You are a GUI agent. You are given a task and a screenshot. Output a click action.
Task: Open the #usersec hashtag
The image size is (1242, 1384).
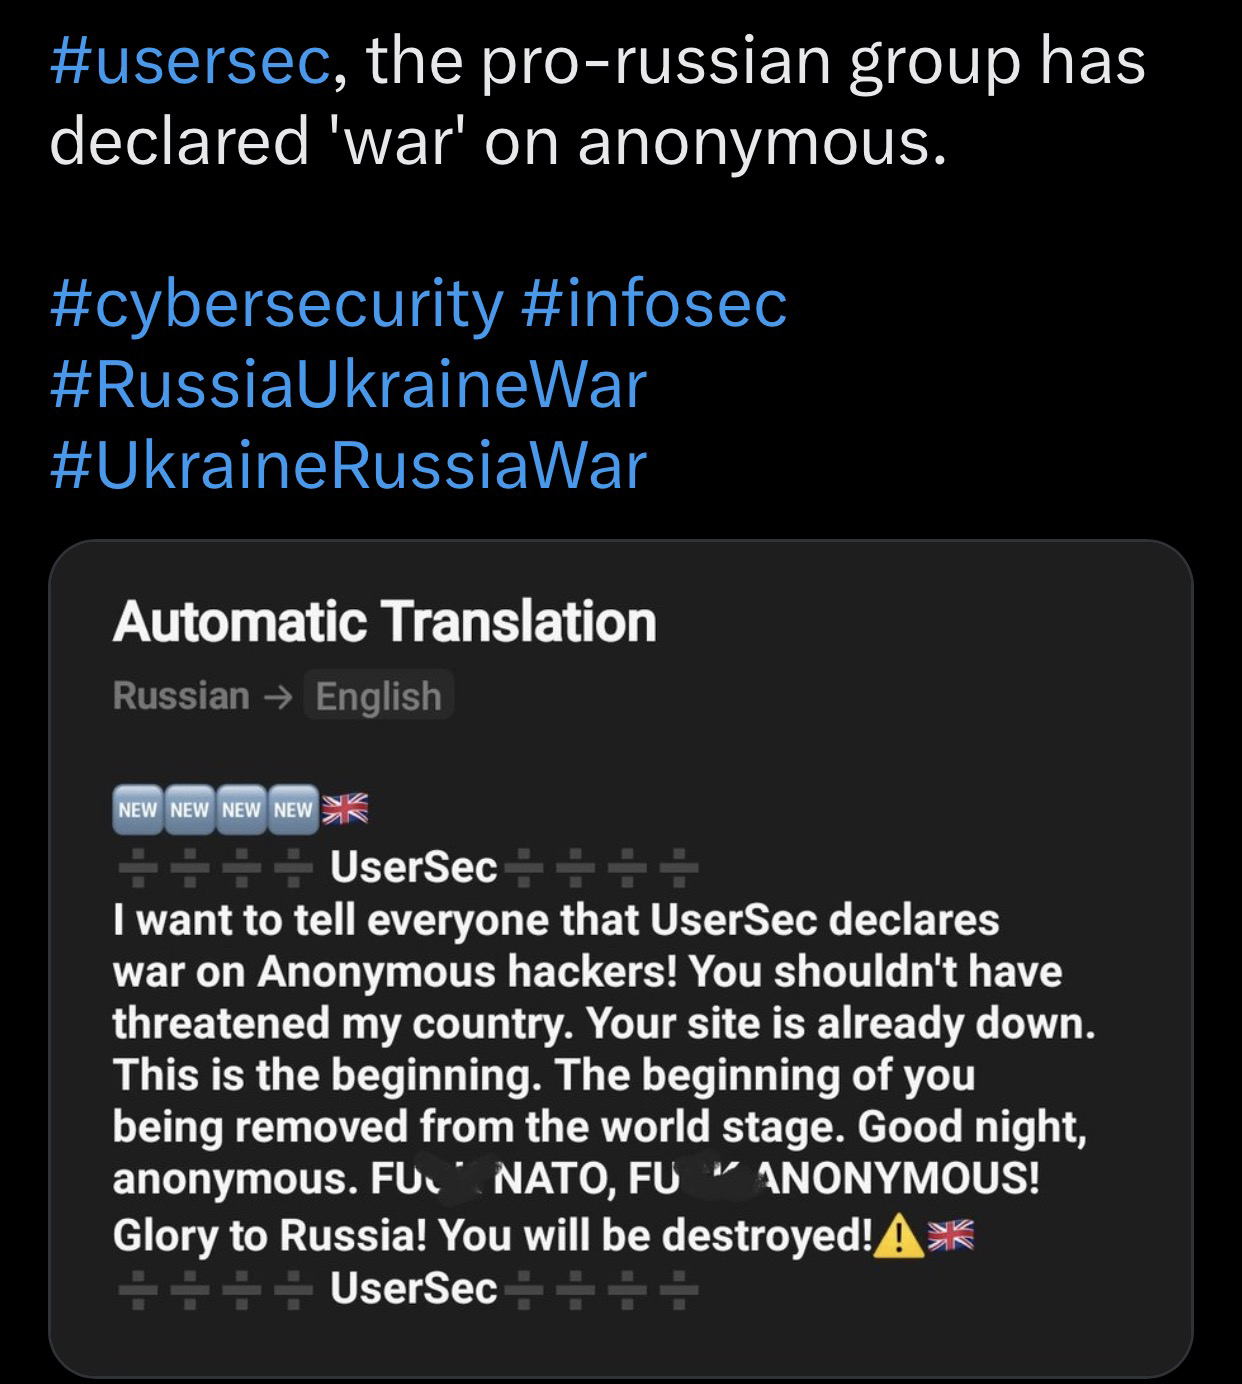tap(189, 62)
